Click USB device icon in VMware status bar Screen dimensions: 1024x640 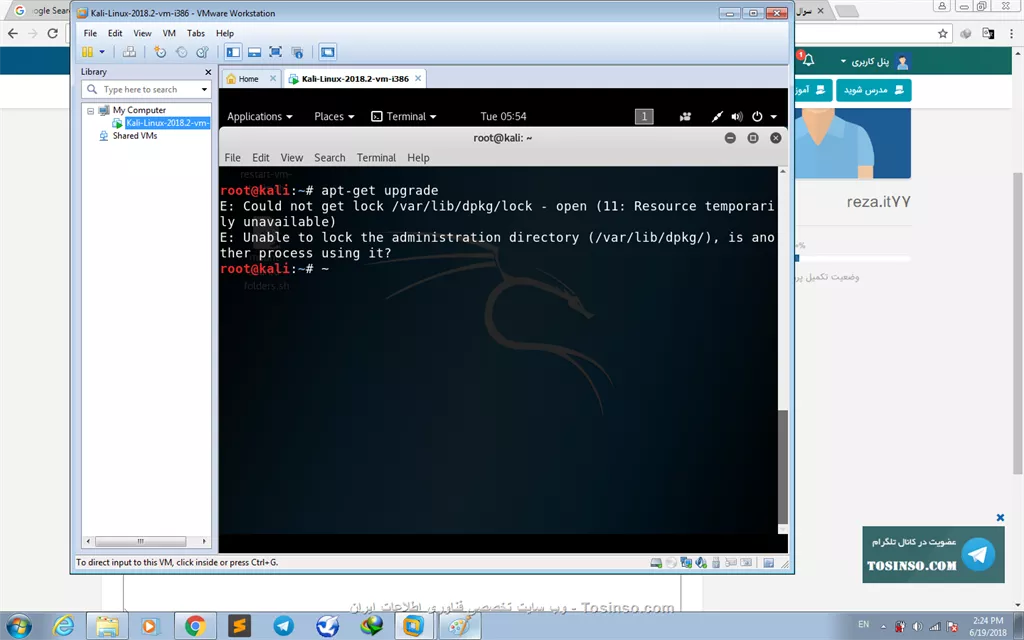tap(716, 562)
